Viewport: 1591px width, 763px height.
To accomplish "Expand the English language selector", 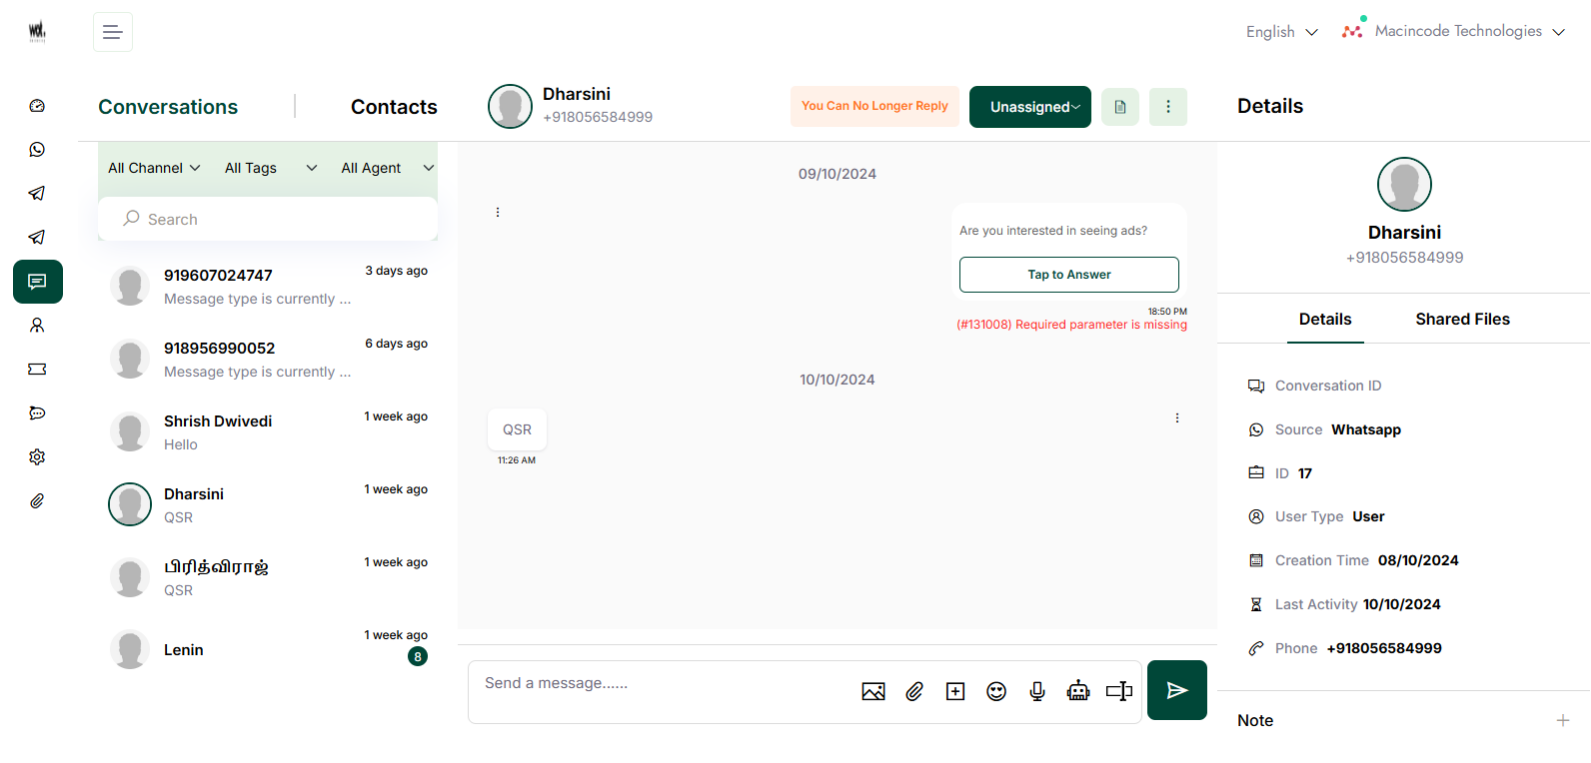I will (x=1281, y=32).
